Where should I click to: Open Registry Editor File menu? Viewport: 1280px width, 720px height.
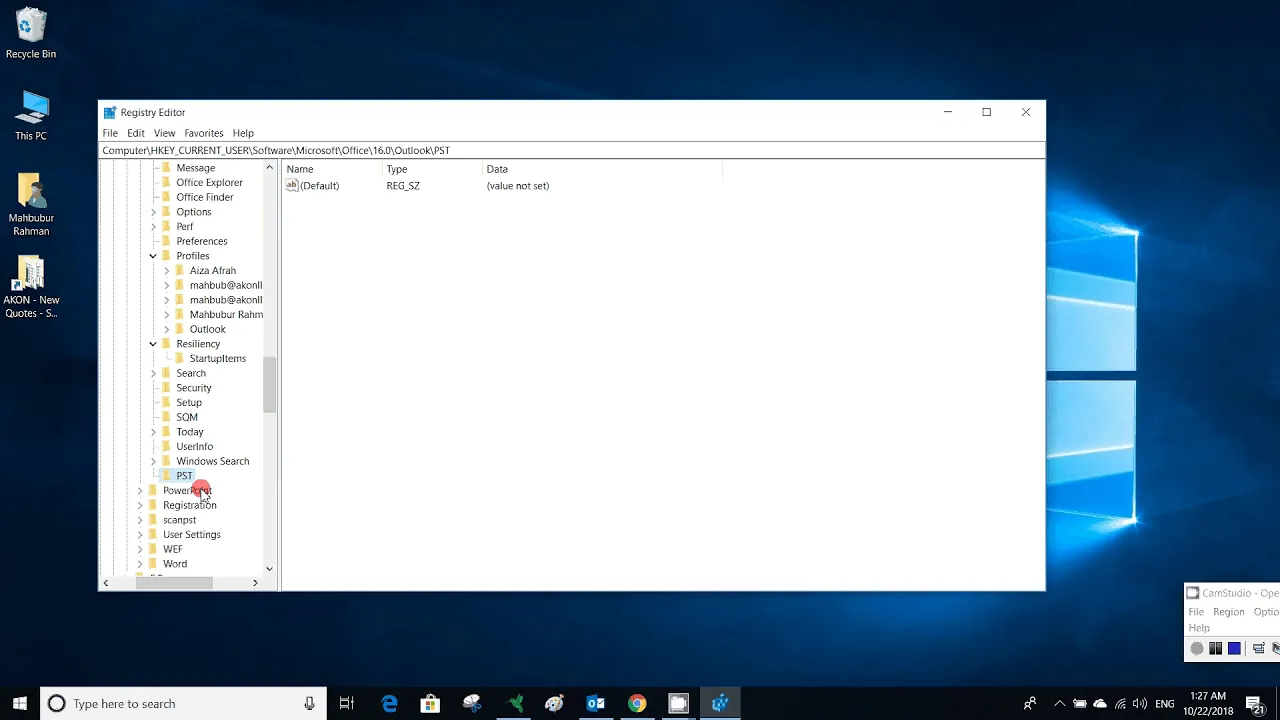click(x=110, y=133)
